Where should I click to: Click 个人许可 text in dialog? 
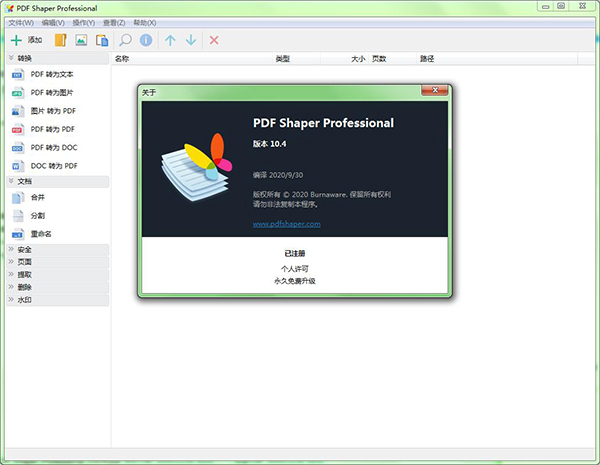295,269
